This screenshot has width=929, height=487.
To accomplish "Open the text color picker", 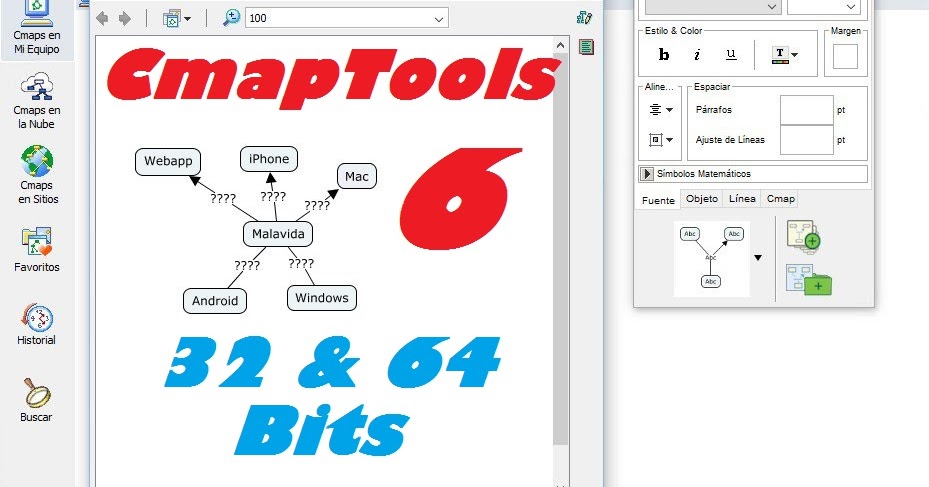I will (x=785, y=55).
